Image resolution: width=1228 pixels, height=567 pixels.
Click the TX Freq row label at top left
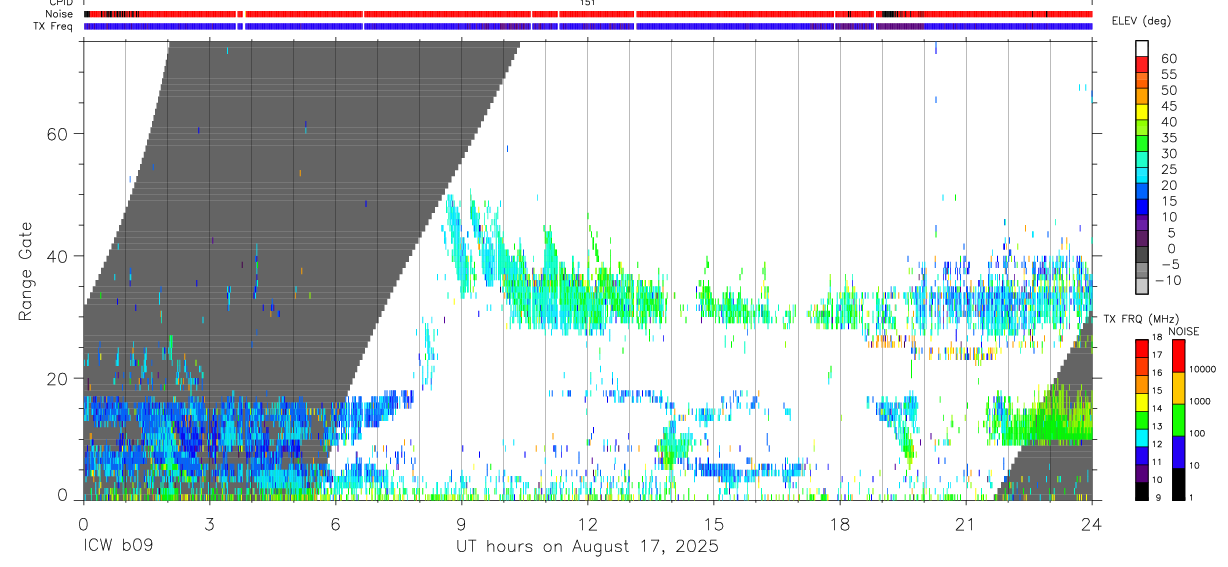pyautogui.click(x=53, y=26)
